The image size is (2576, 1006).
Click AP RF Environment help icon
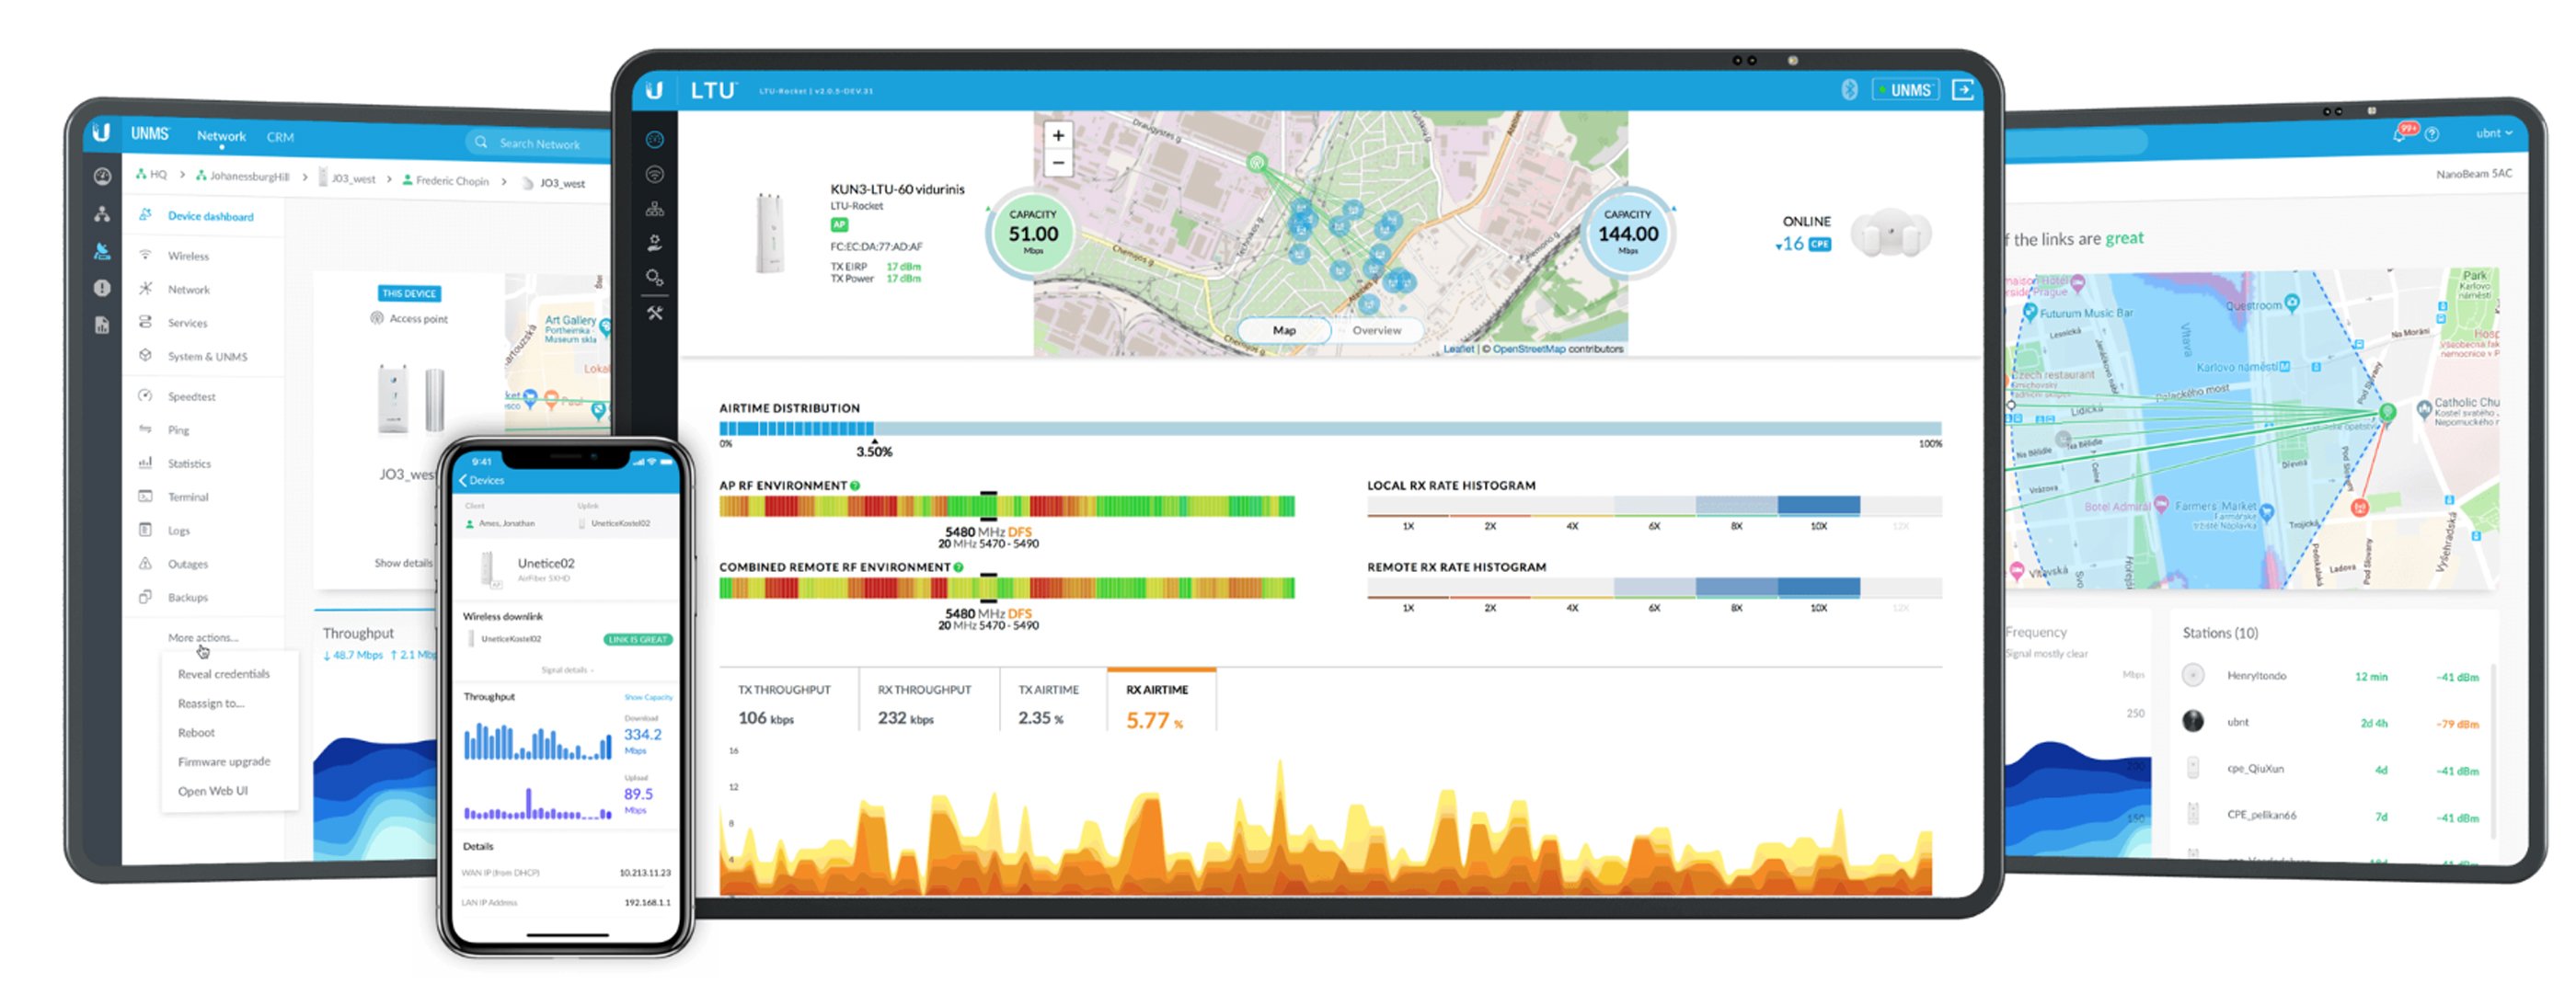tap(855, 486)
